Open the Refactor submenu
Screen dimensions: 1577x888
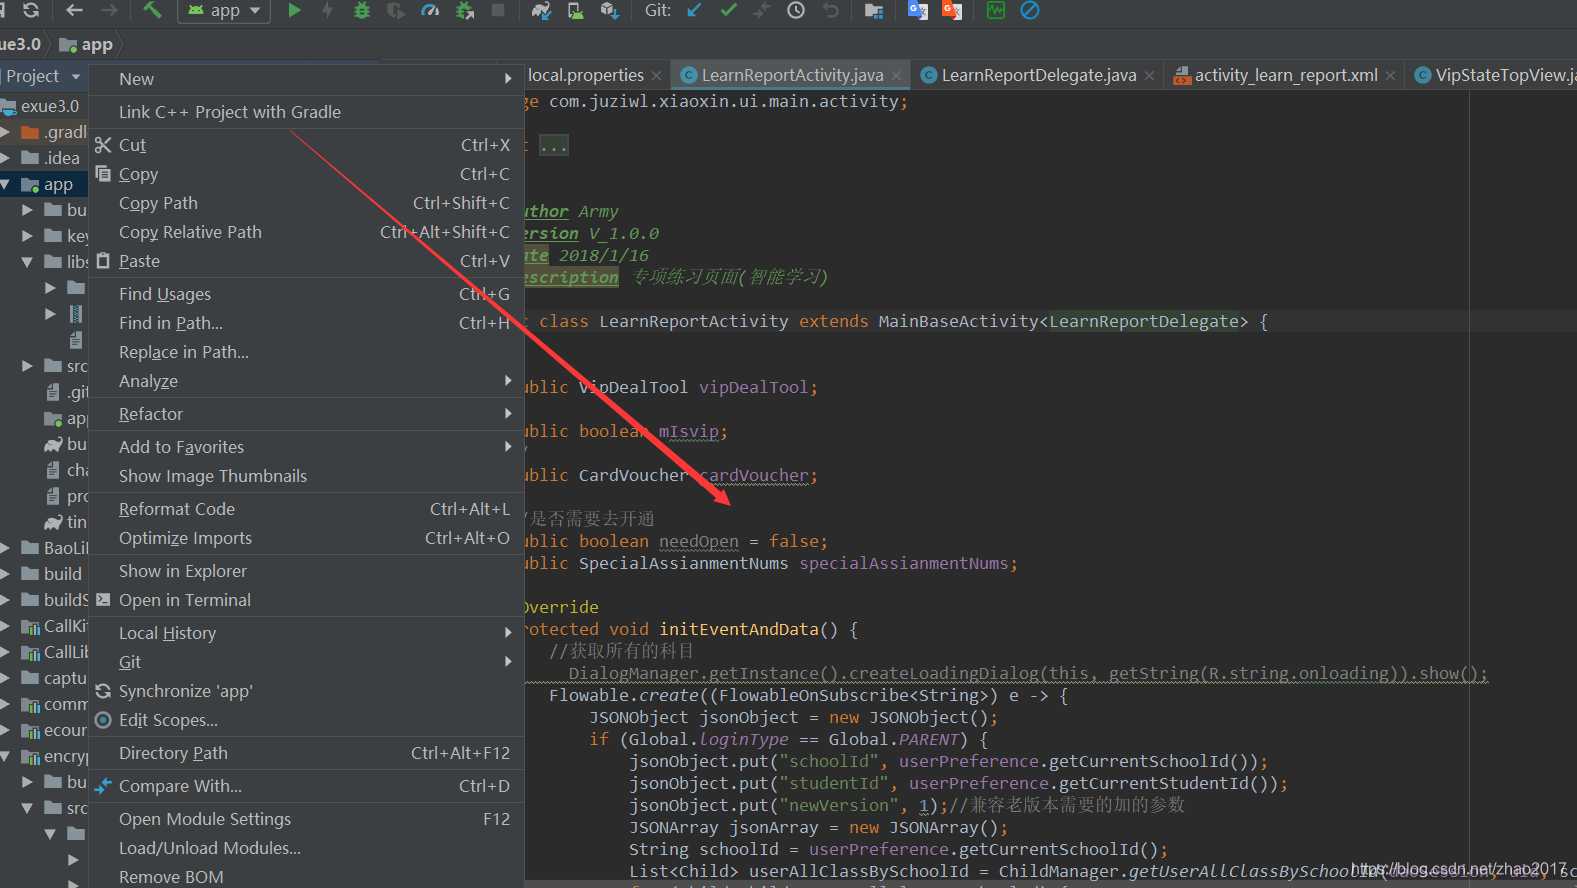coord(306,414)
